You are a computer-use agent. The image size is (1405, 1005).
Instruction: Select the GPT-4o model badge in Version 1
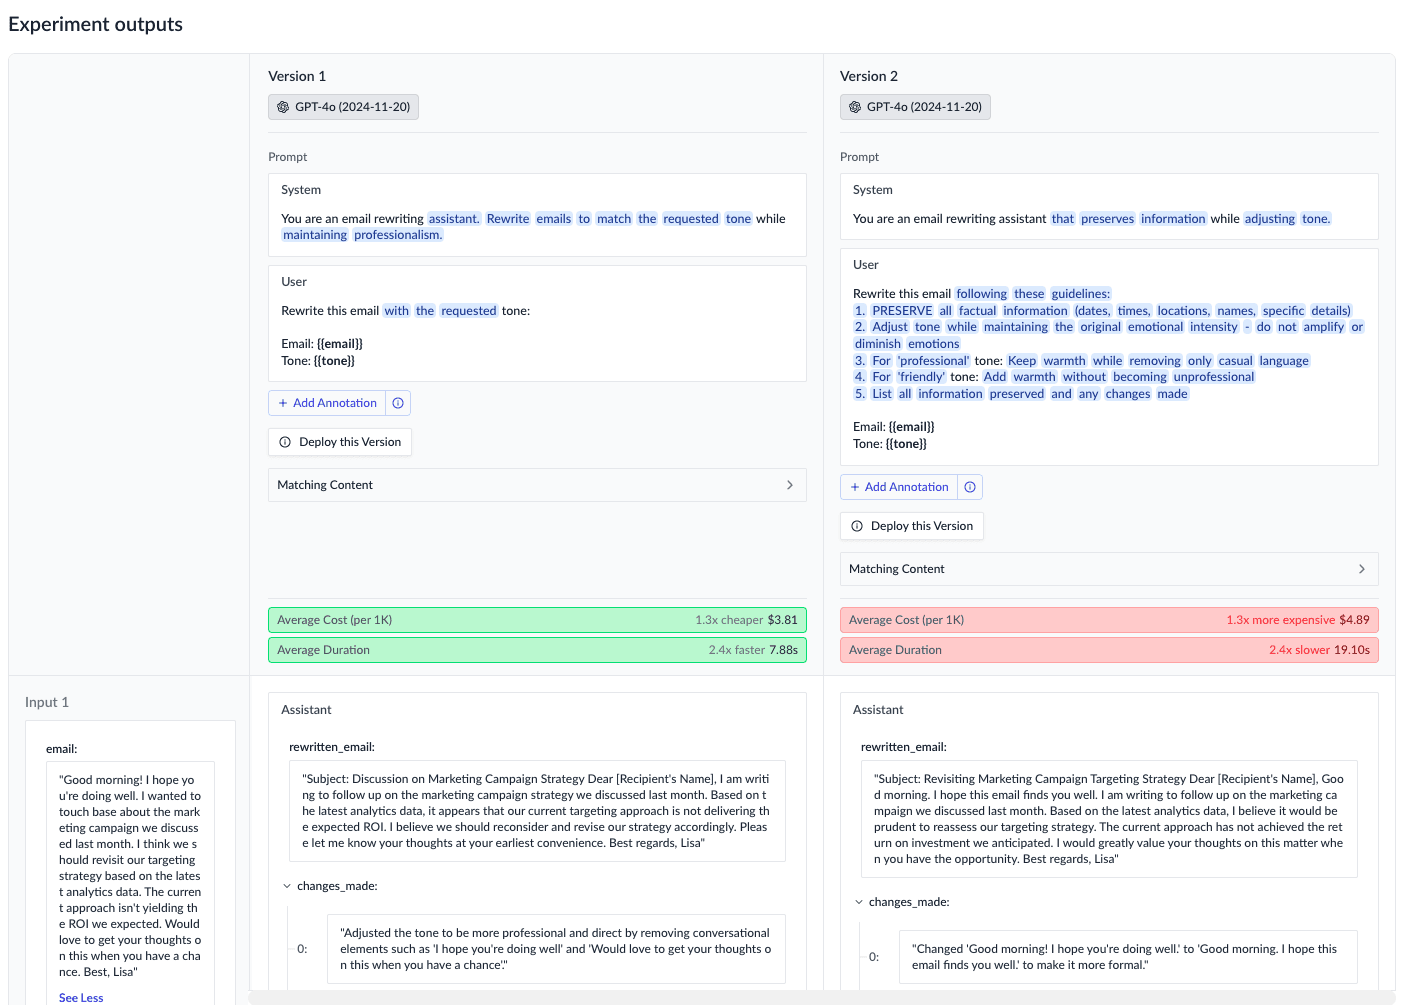click(343, 107)
